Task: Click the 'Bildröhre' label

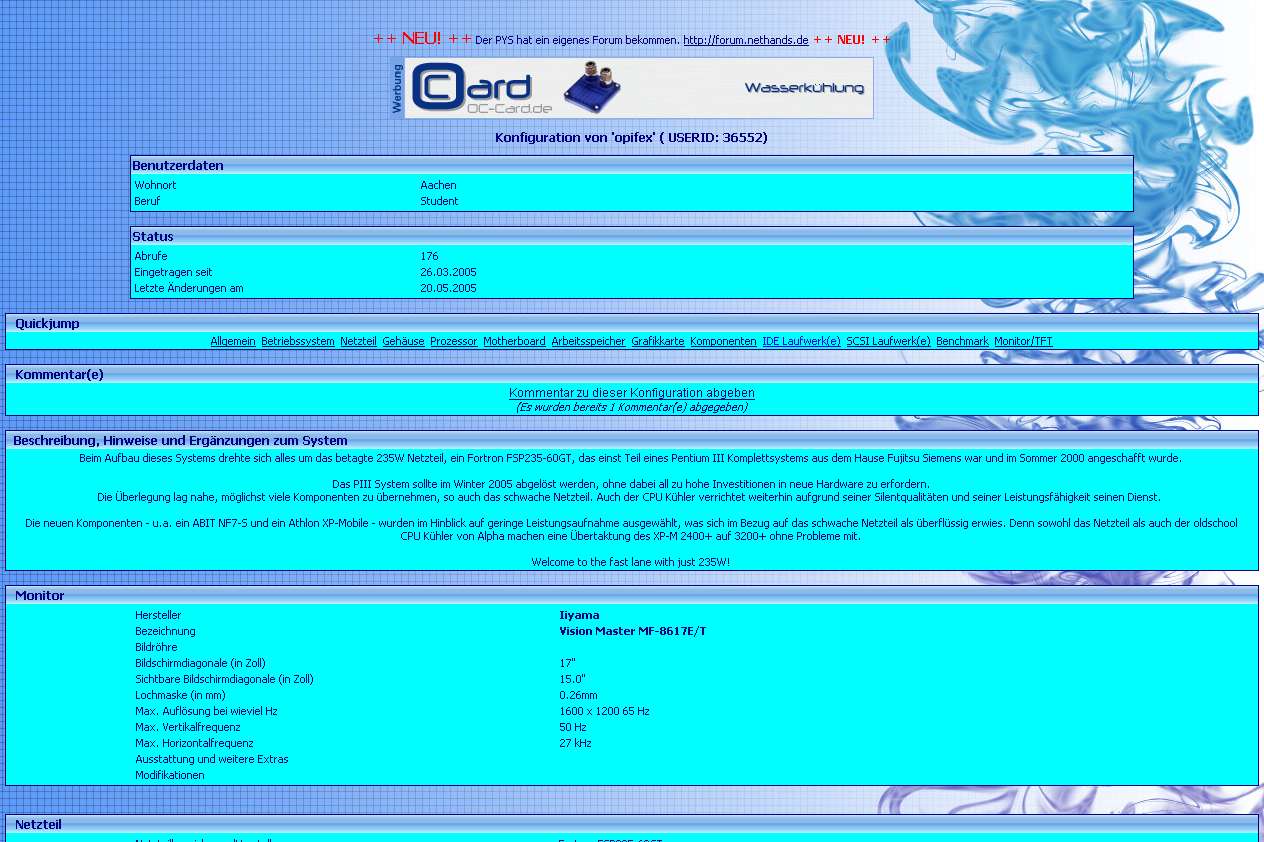Action: pyautogui.click(x=156, y=647)
